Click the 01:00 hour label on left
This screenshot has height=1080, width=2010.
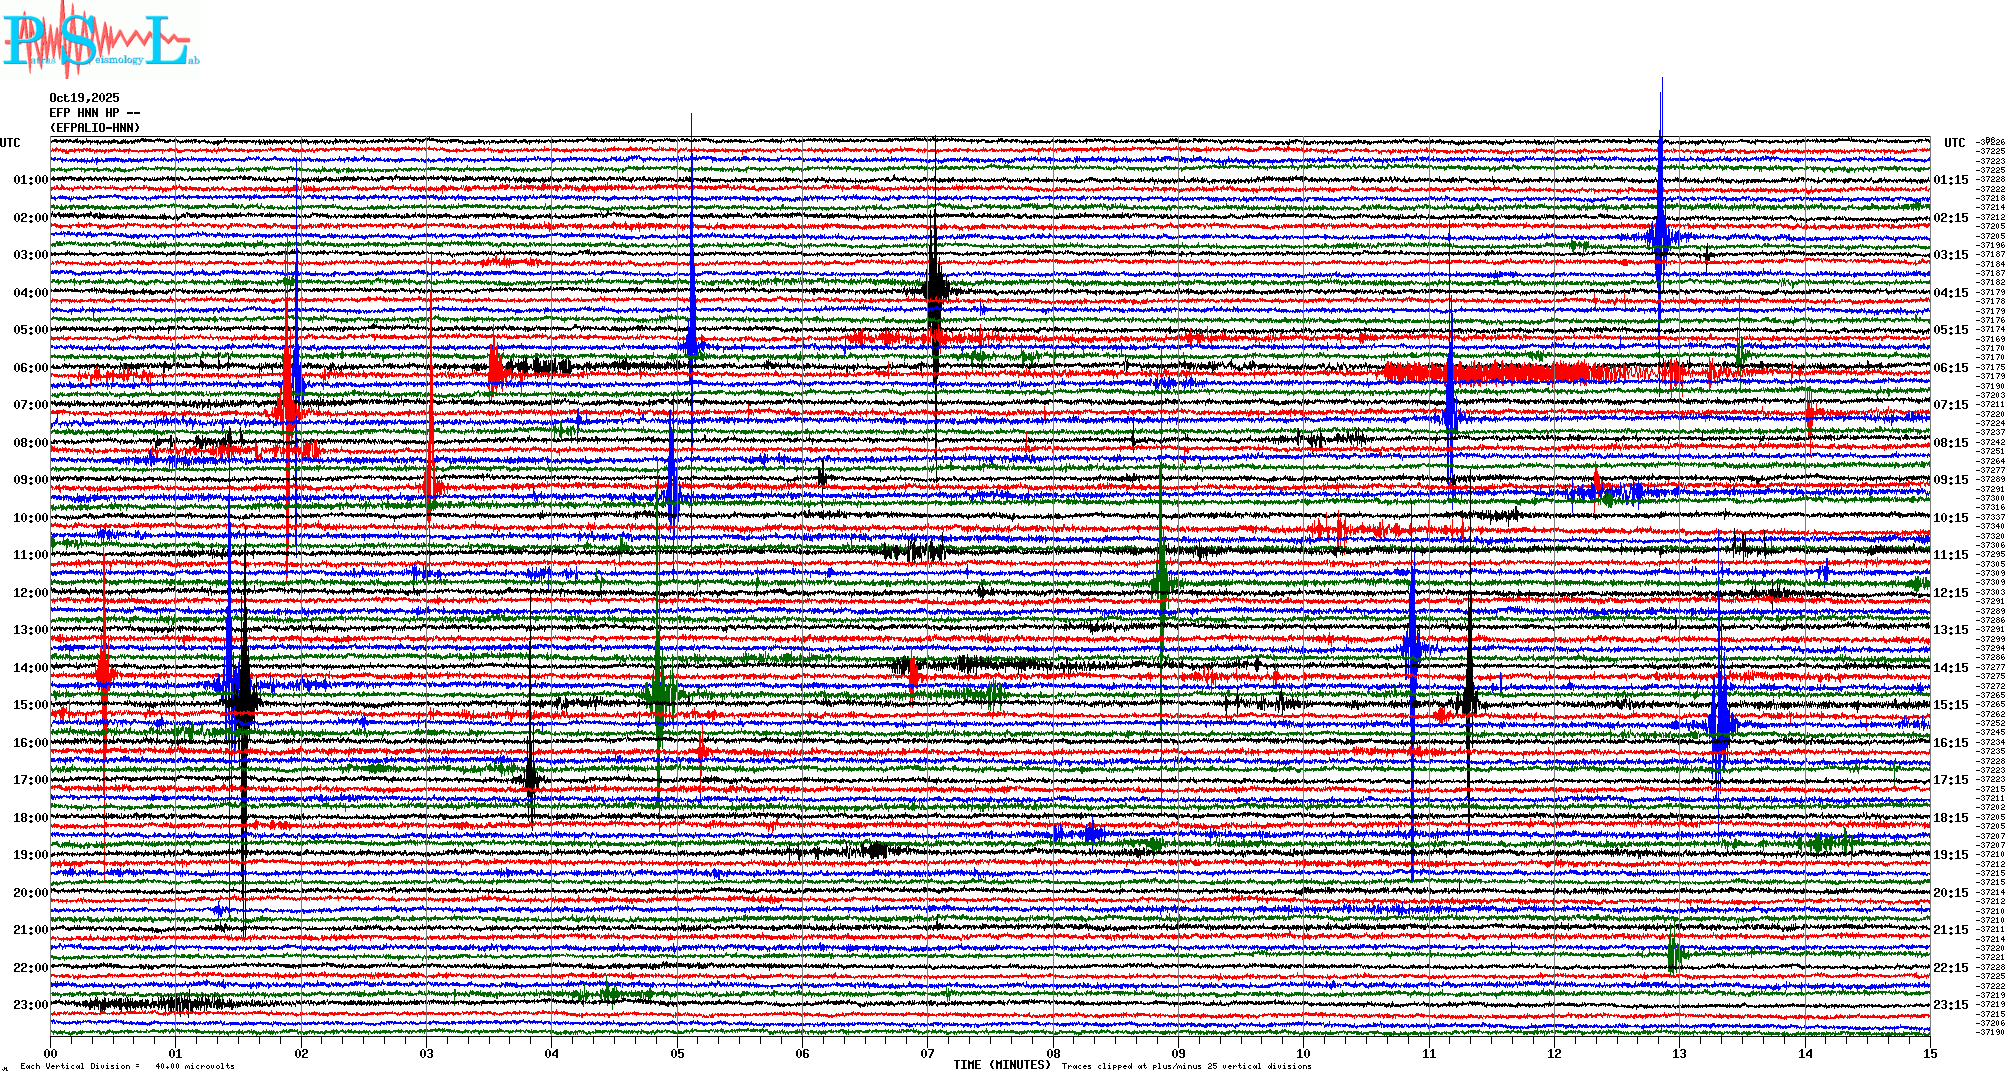pos(30,180)
